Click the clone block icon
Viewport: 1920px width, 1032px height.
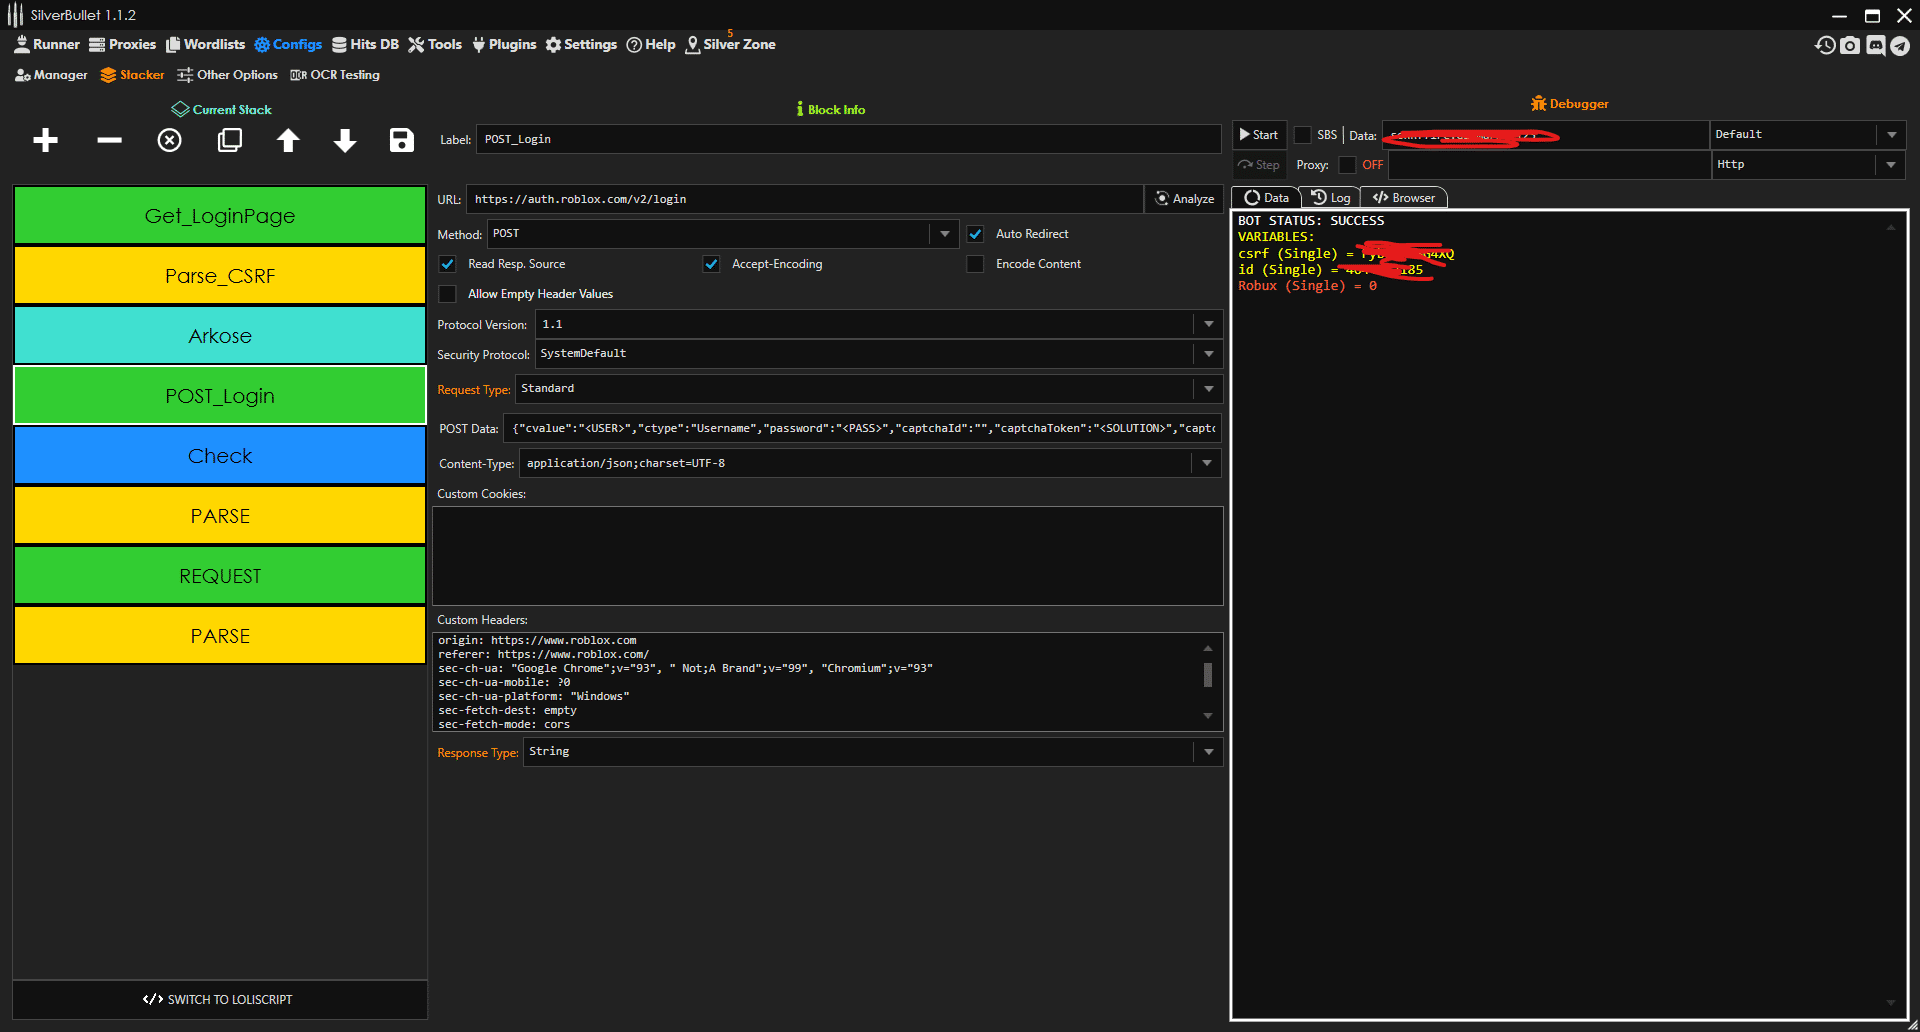click(x=230, y=140)
